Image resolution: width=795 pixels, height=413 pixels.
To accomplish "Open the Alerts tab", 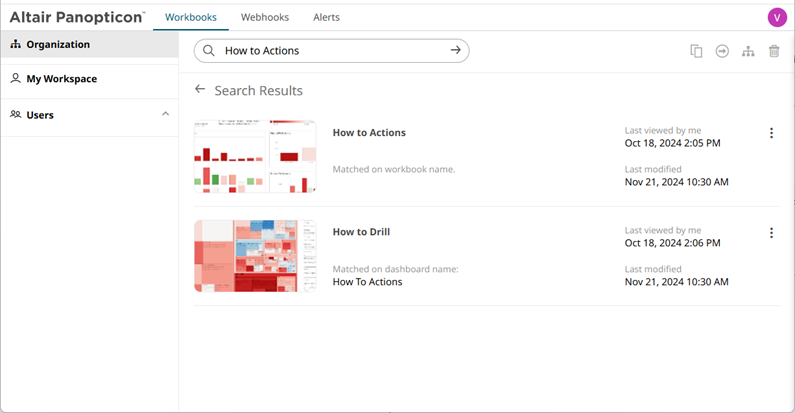I will tap(326, 17).
